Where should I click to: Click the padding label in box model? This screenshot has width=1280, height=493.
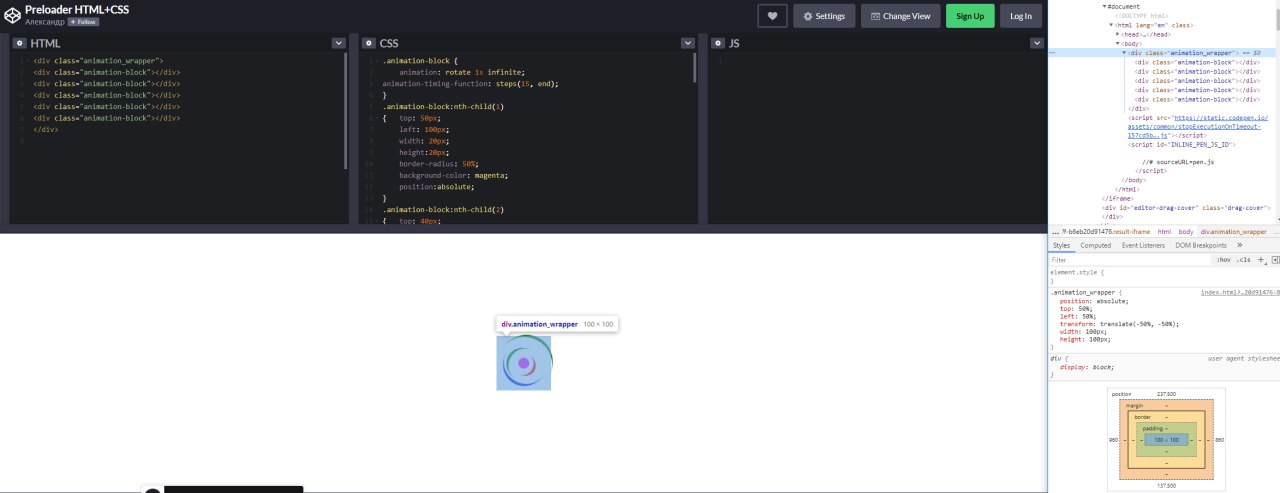click(1153, 428)
